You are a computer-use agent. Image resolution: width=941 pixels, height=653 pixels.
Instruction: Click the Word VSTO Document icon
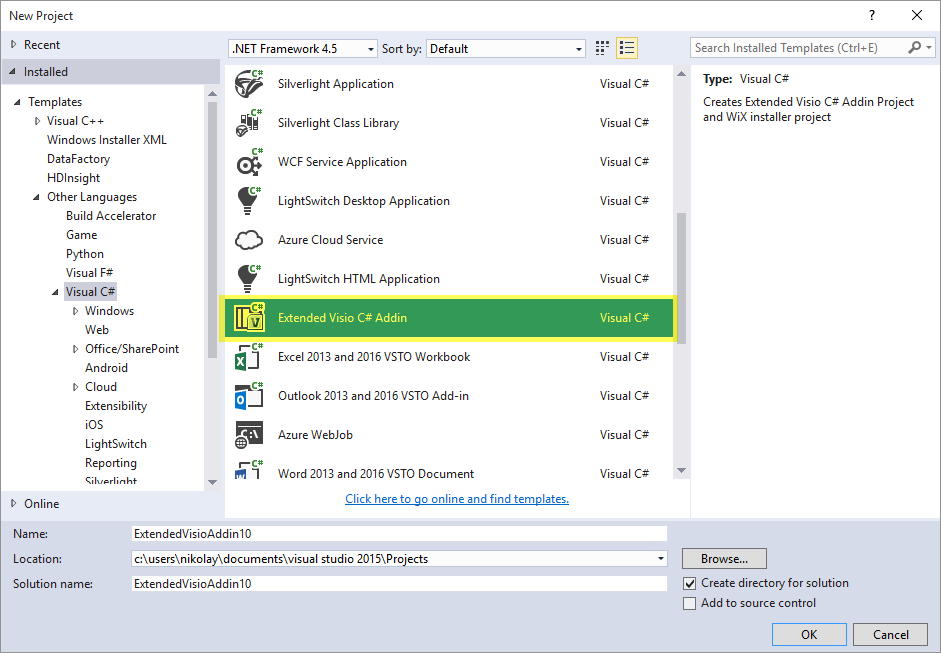point(249,469)
